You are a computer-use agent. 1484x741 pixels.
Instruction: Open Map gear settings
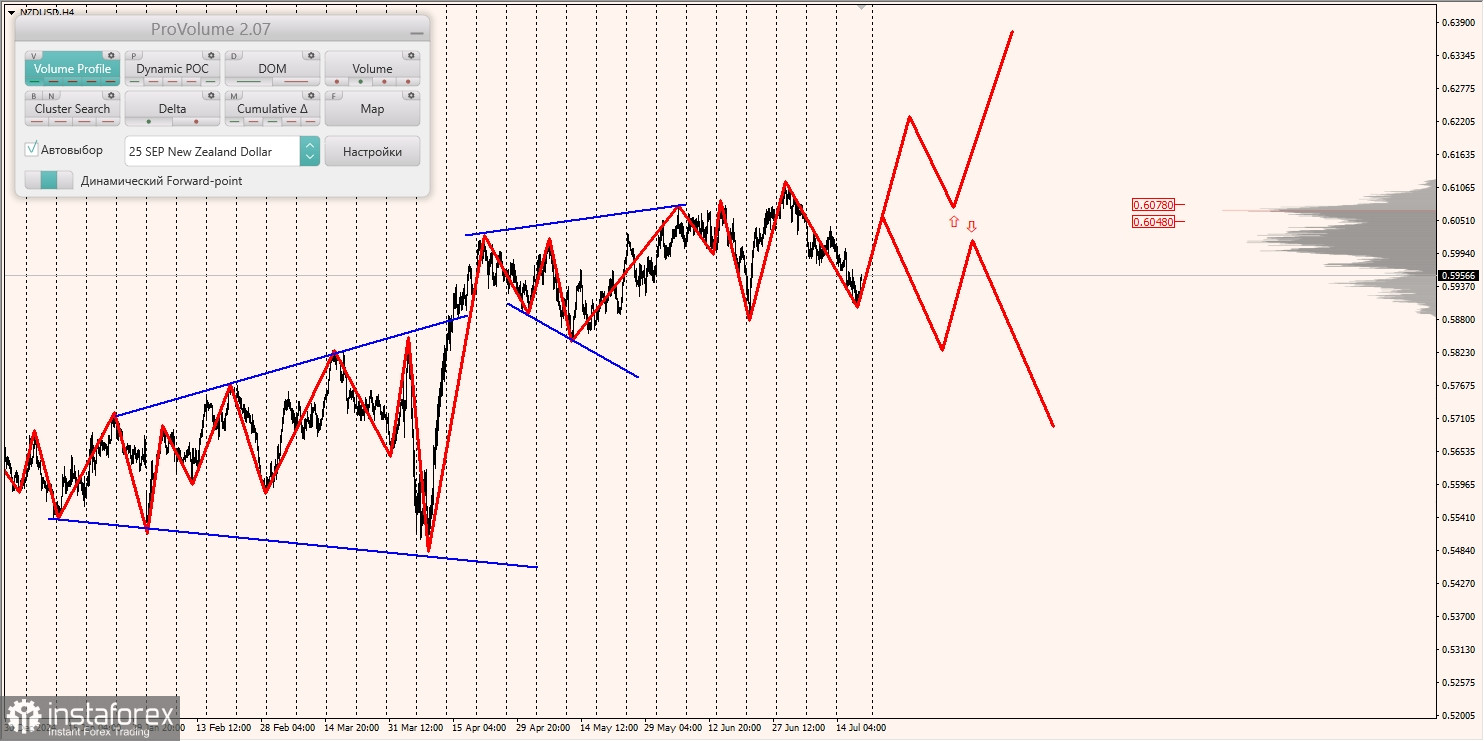coord(411,95)
